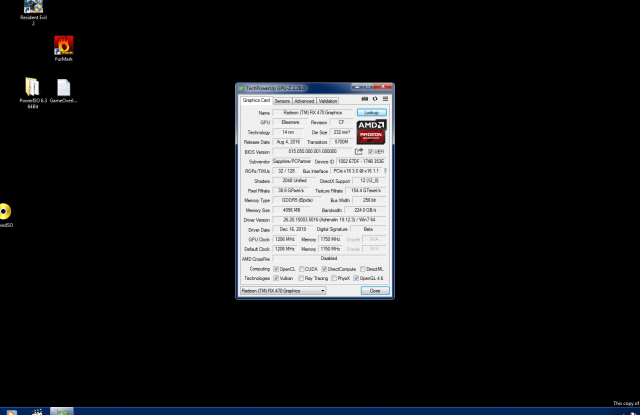Toggle the PhysX checkbox
Image resolution: width=640 pixels, height=415 pixels.
point(334,278)
